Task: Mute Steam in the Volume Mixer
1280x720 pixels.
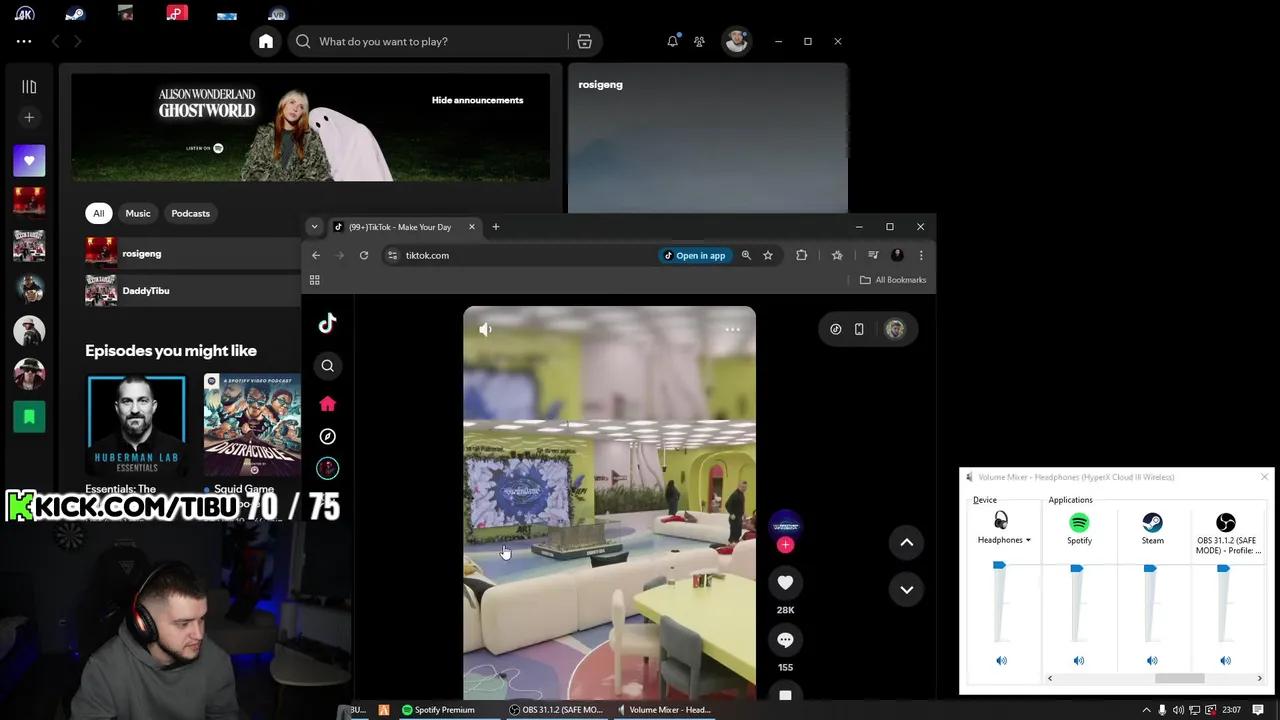Action: (x=1152, y=661)
